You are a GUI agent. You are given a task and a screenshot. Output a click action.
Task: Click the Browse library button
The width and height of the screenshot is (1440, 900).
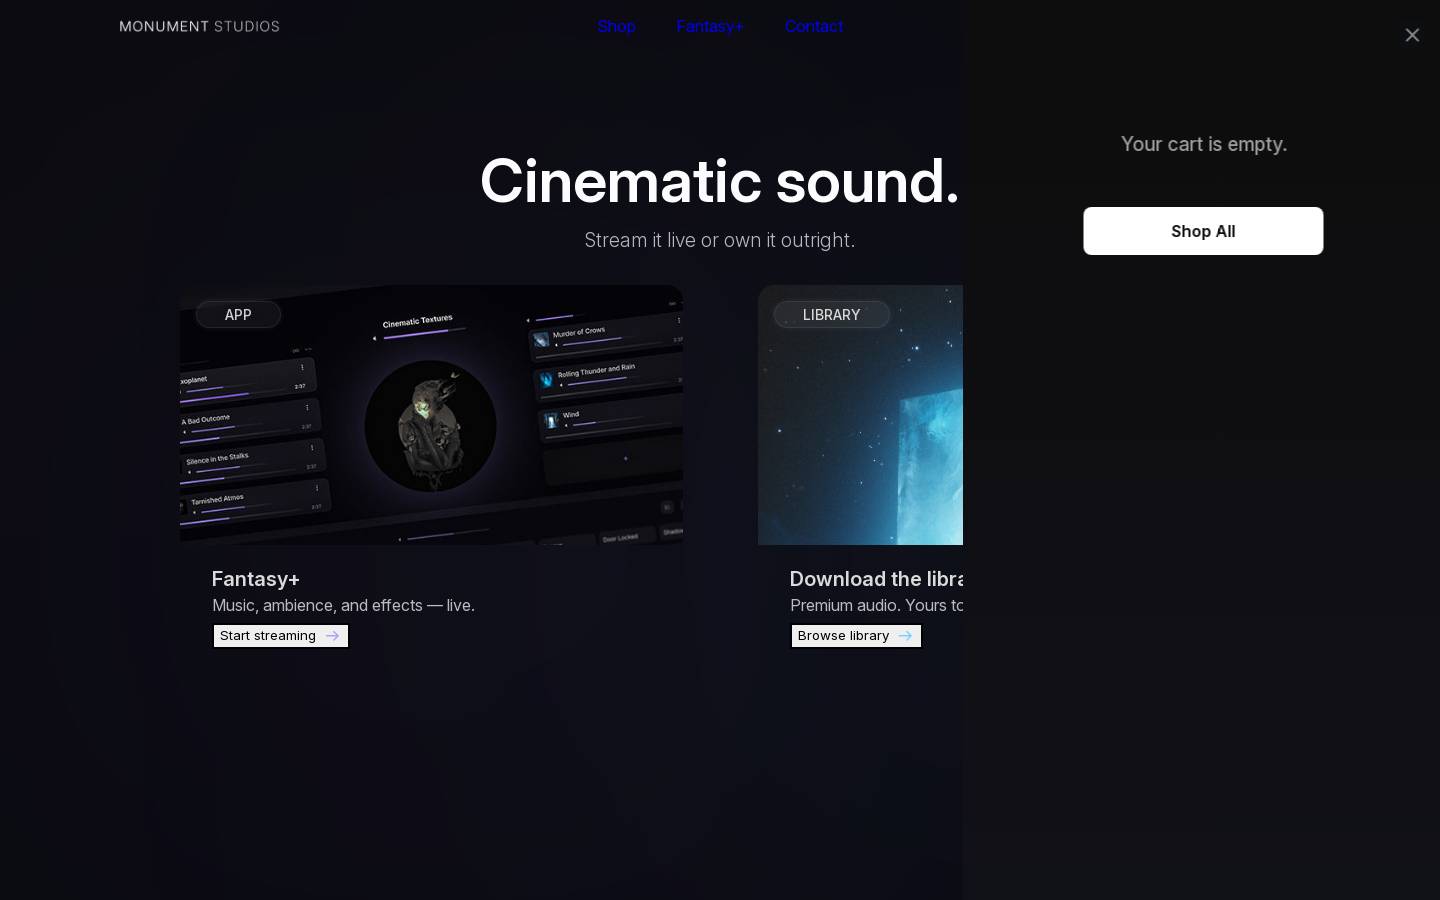click(x=856, y=636)
